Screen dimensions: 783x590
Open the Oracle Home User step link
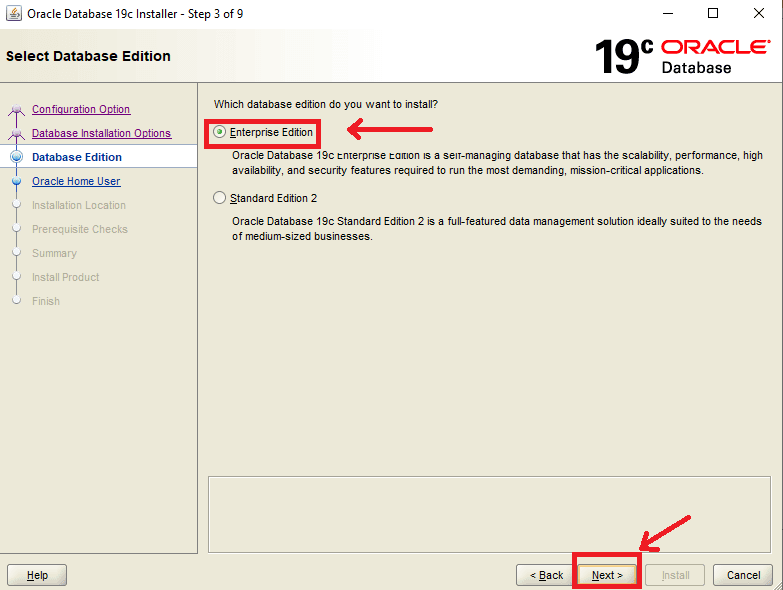tap(76, 181)
